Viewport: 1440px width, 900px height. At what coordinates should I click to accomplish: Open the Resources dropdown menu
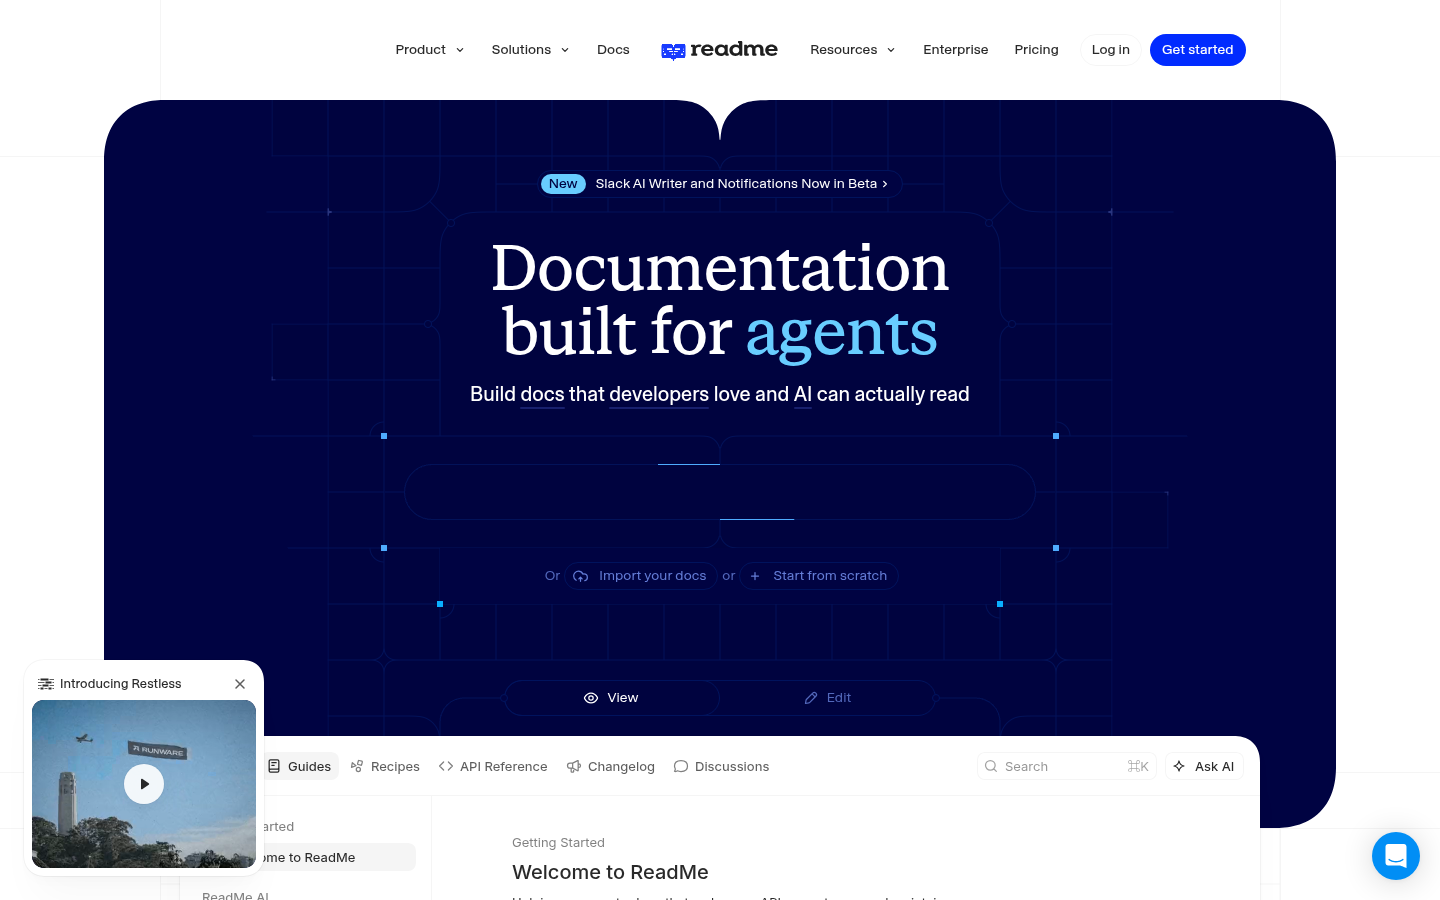tap(852, 50)
